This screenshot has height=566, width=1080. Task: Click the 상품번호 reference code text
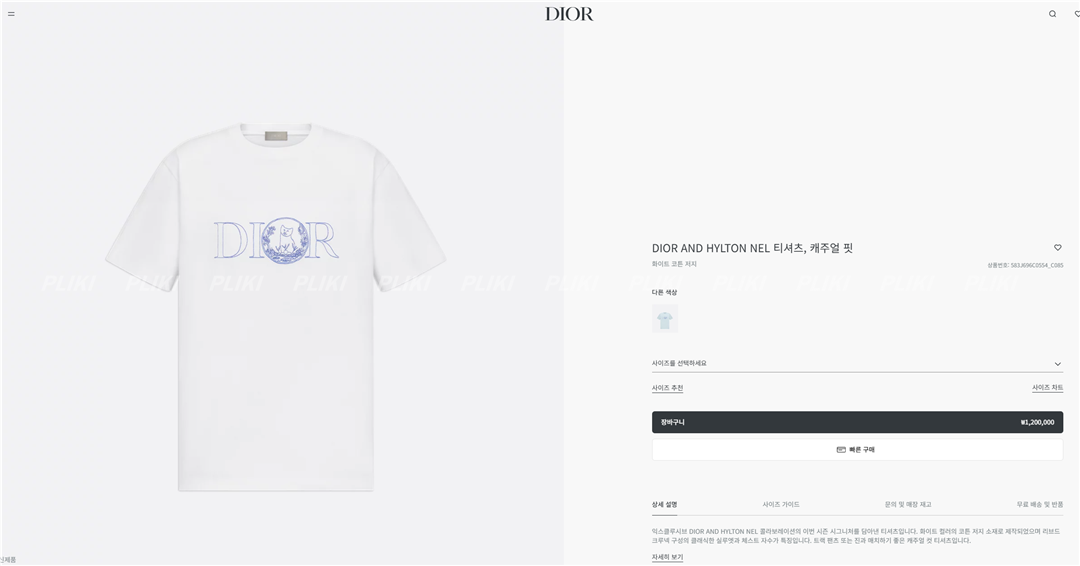(1025, 265)
